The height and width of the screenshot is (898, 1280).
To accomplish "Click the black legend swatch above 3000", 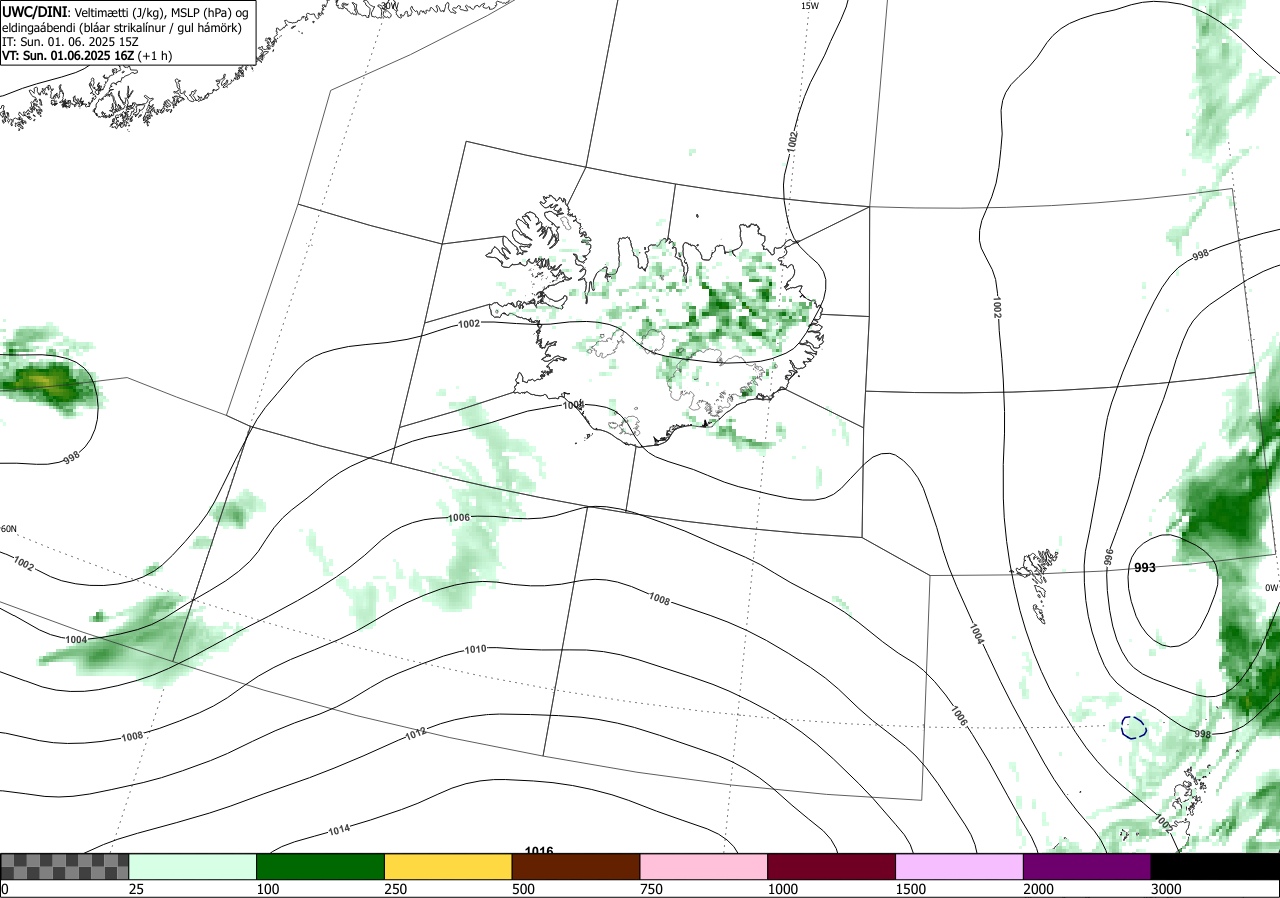I will click(x=1215, y=866).
